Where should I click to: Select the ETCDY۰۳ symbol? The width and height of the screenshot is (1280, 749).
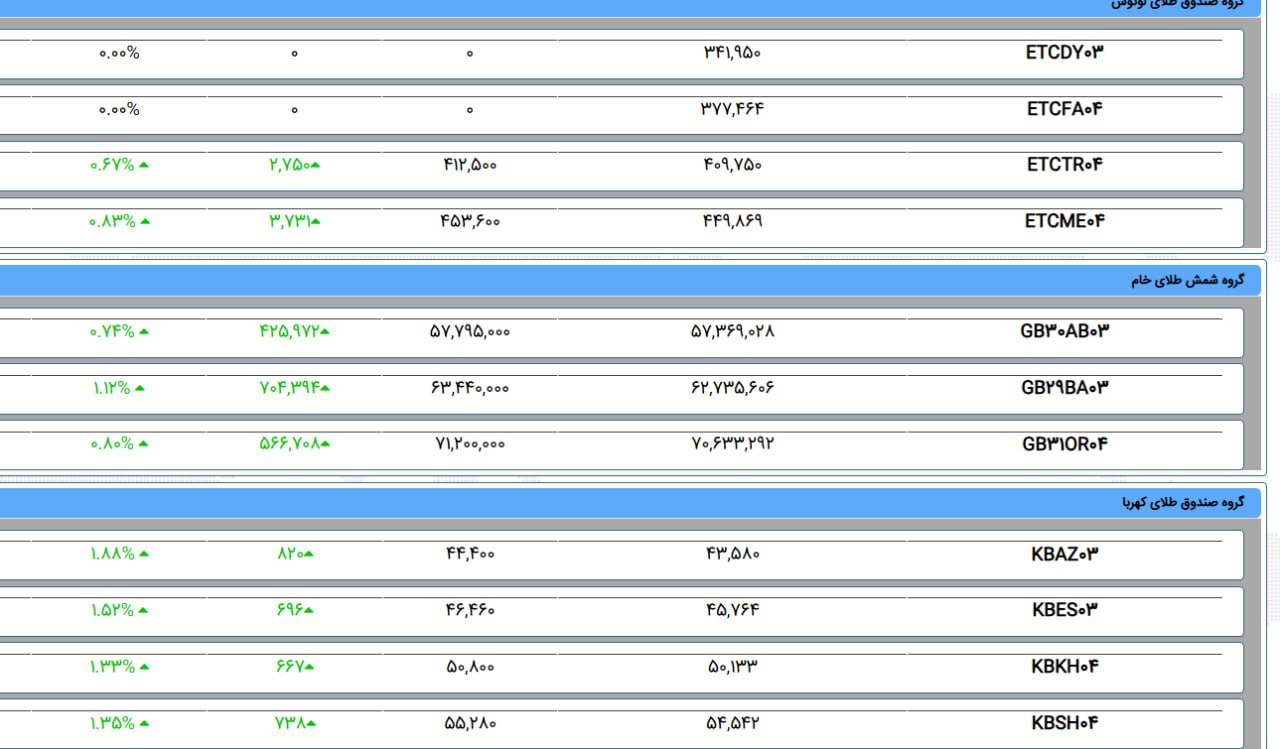[1065, 53]
